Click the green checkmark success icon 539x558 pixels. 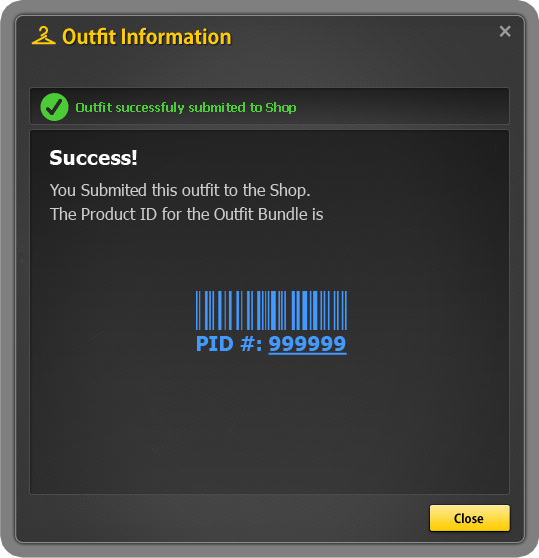tap(54, 107)
